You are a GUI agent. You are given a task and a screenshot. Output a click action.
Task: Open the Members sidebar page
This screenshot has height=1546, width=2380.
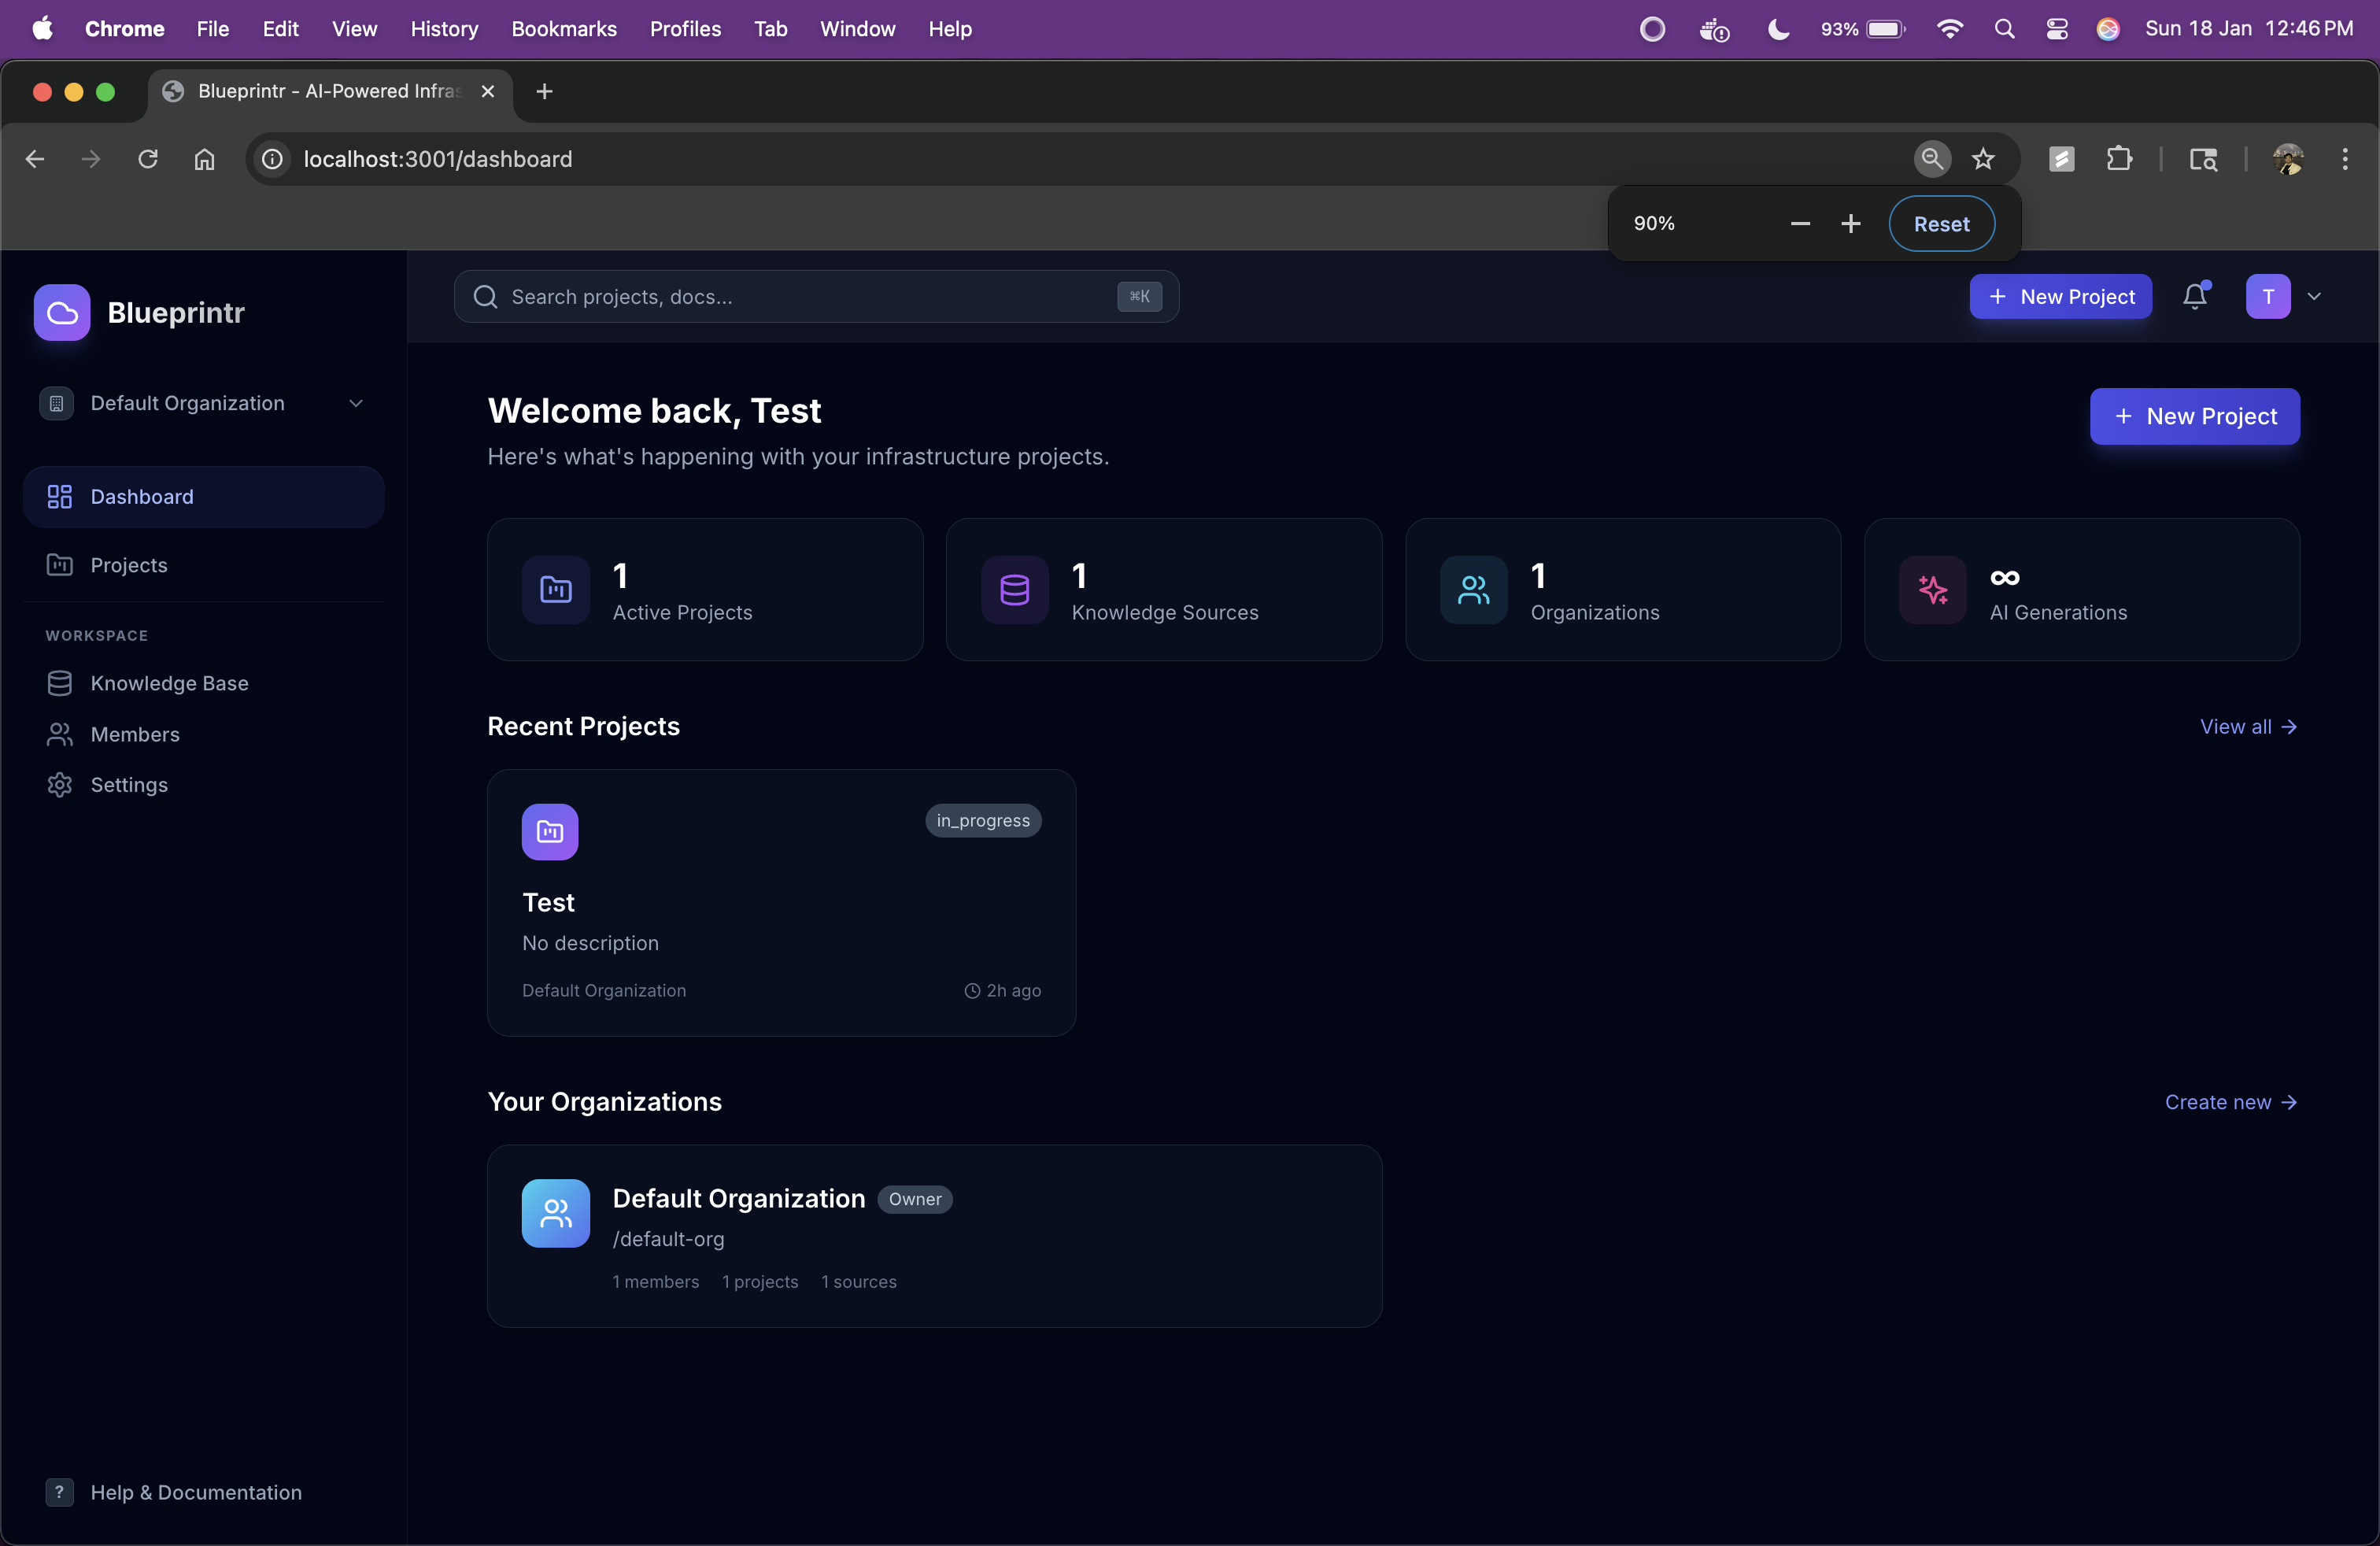coord(135,734)
